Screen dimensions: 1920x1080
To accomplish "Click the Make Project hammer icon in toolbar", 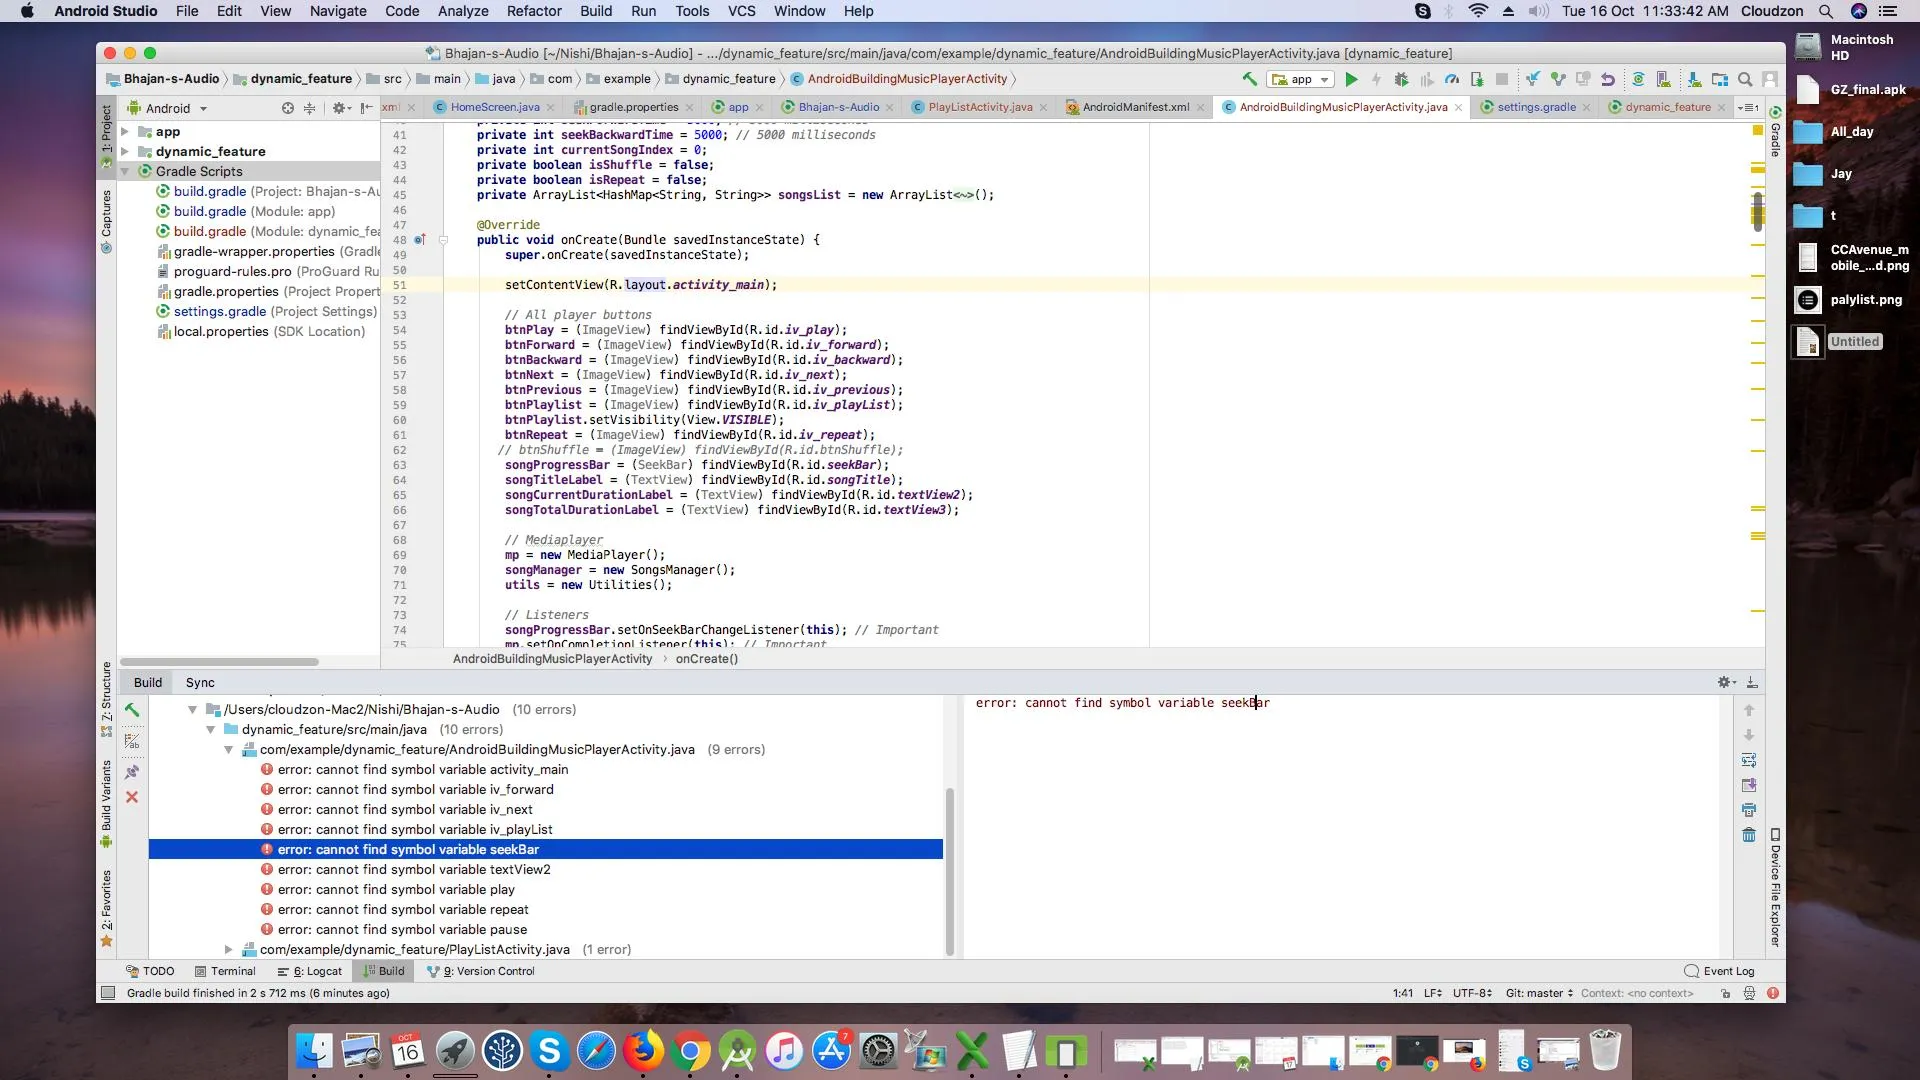I will pos(1249,79).
